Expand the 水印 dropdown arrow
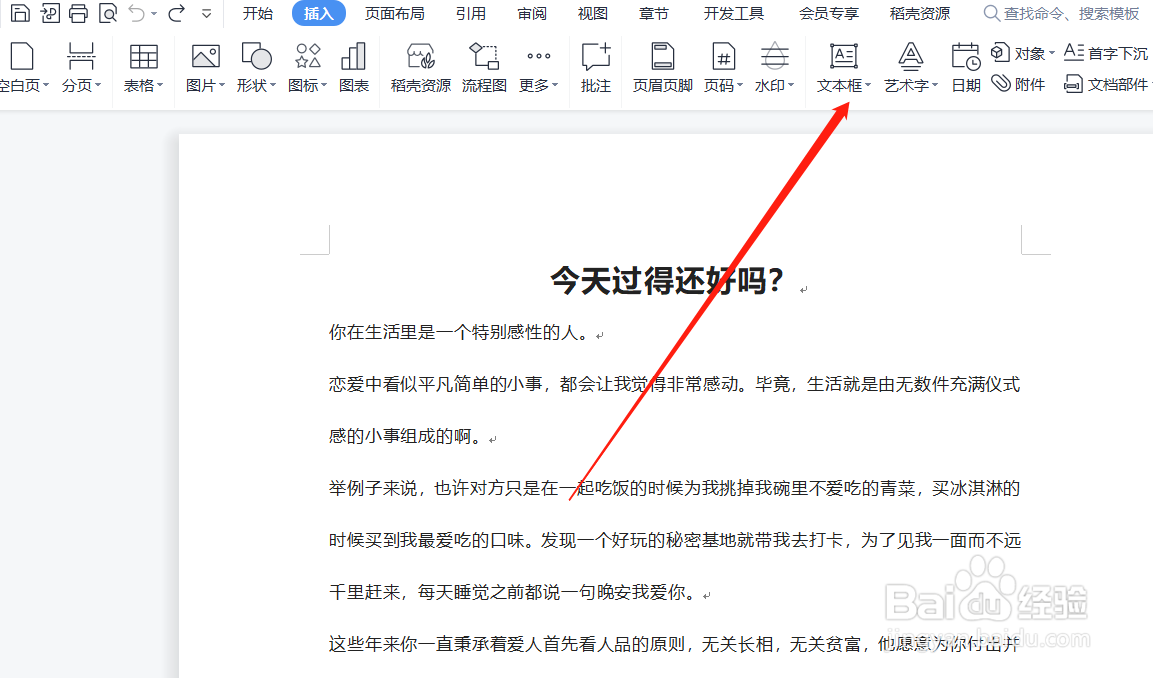Screen dimensions: 1153x678 [x=791, y=85]
